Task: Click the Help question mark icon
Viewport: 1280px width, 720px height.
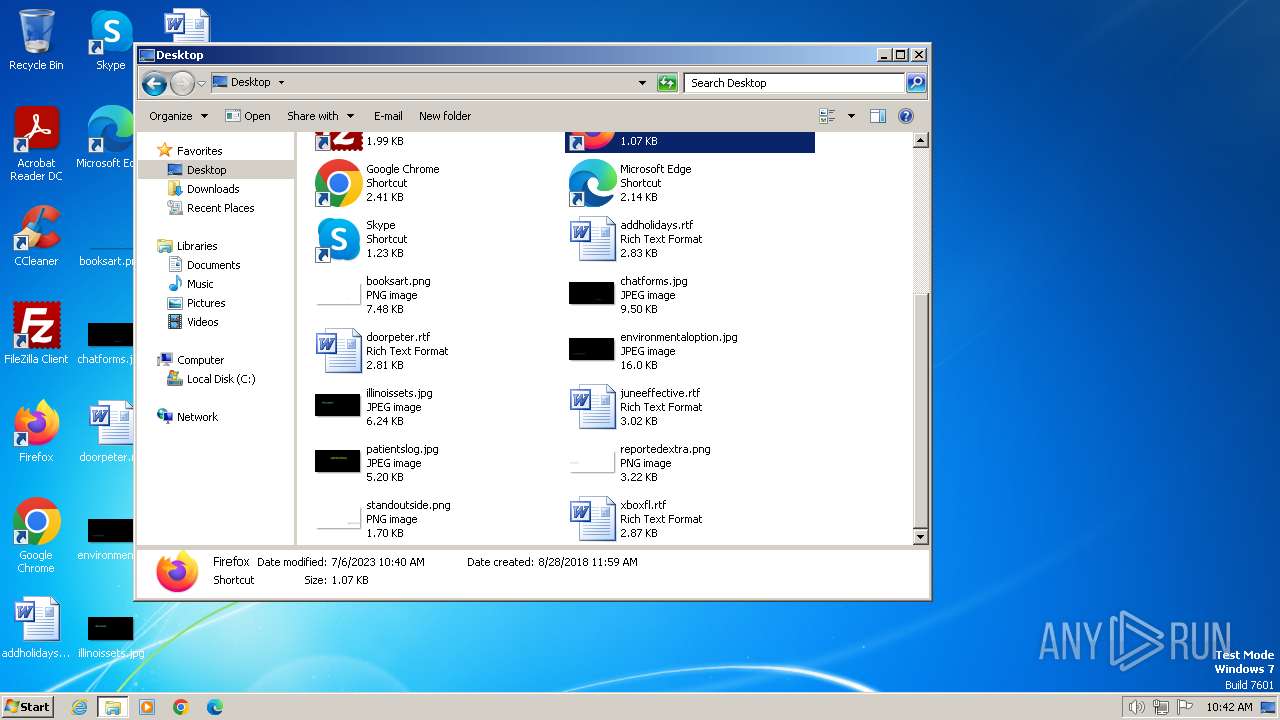Action: tap(906, 116)
